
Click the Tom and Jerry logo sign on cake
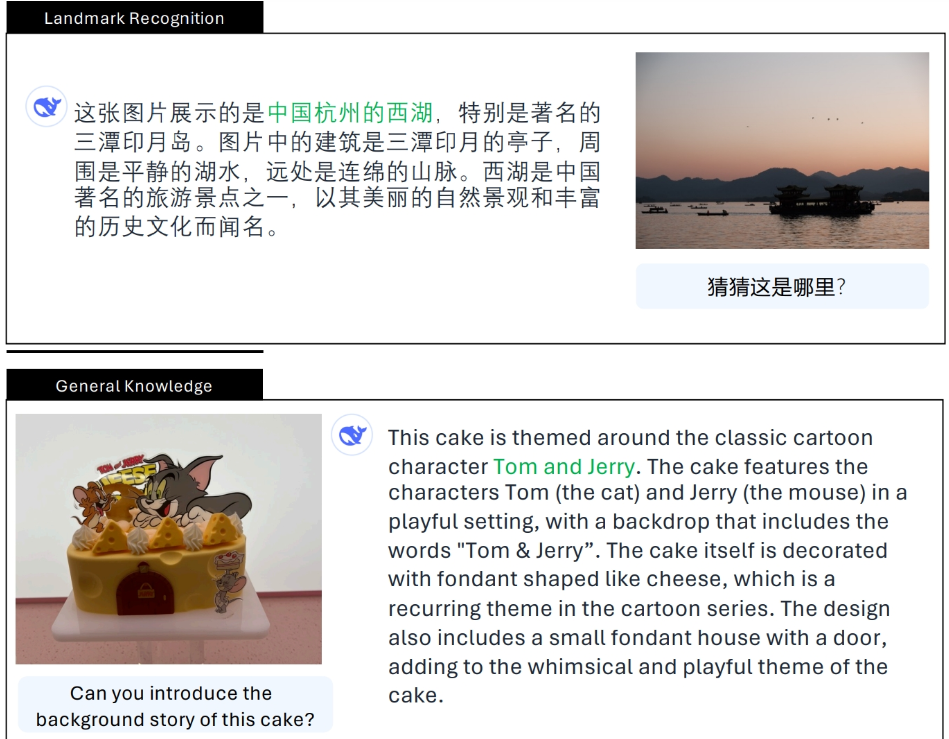point(126,469)
